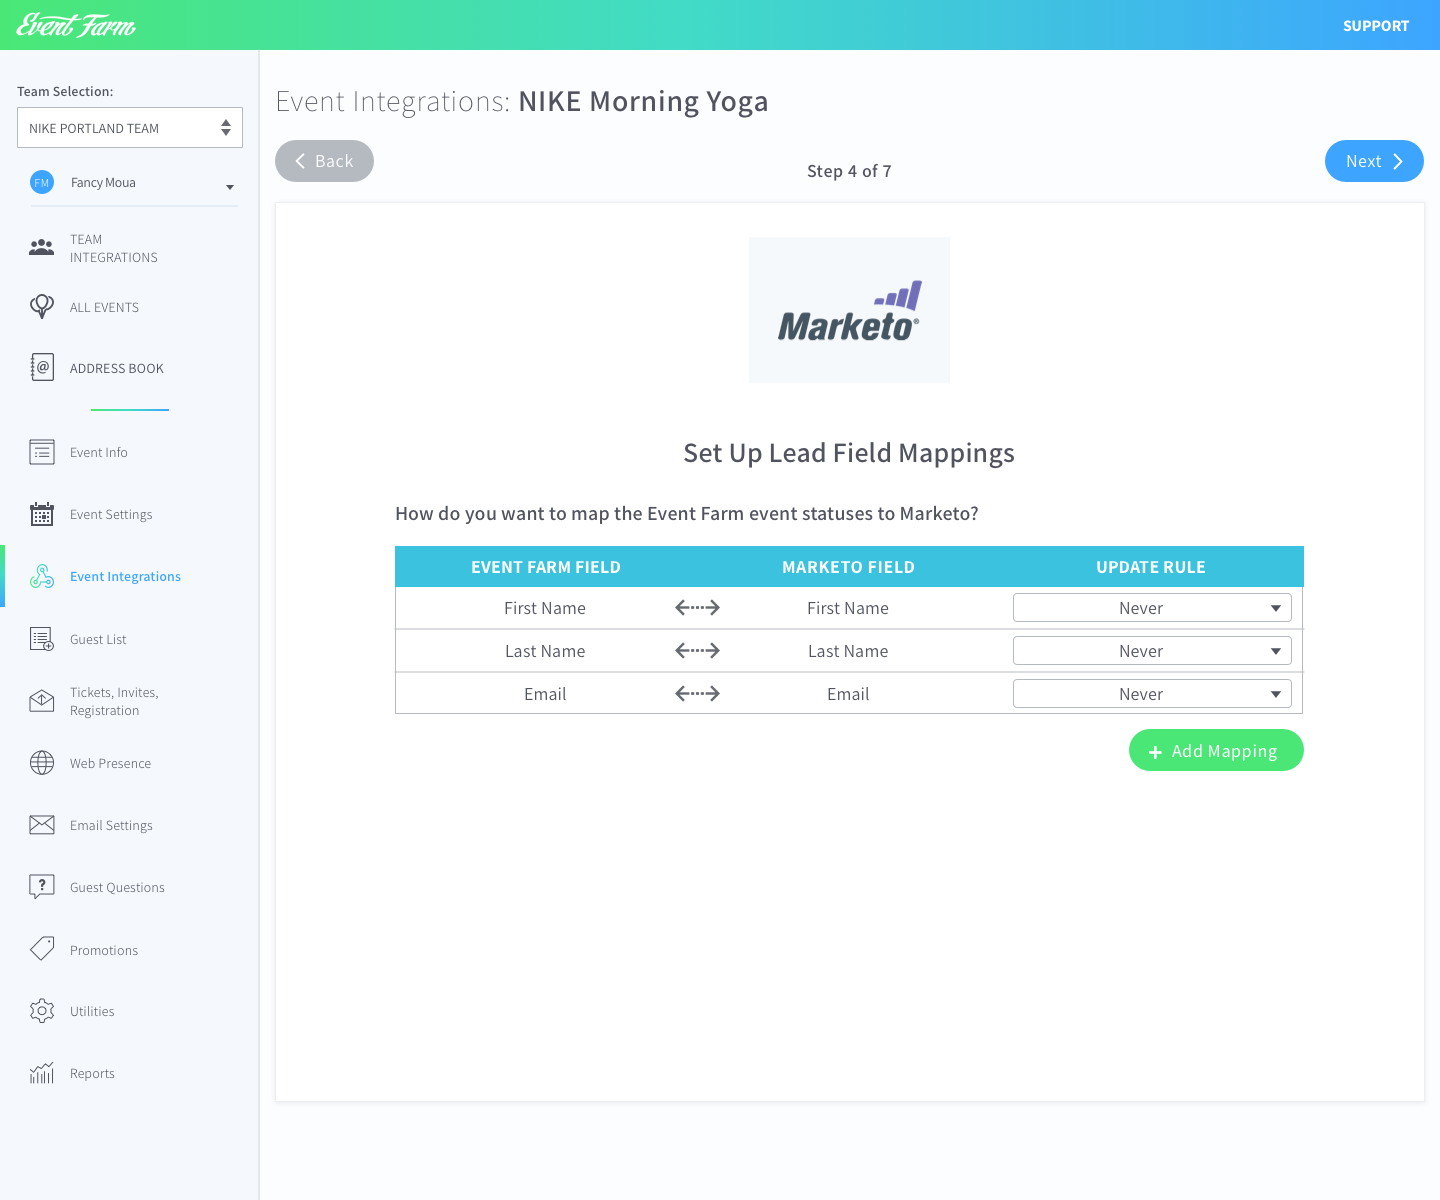Click the Guest List icon
This screenshot has width=1440, height=1200.
click(x=42, y=639)
